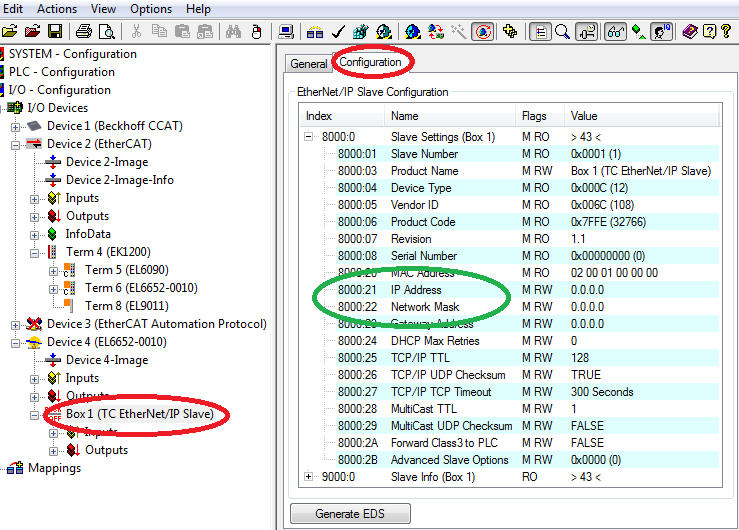
Task: Expand the InfoData node
Action: coord(34,235)
